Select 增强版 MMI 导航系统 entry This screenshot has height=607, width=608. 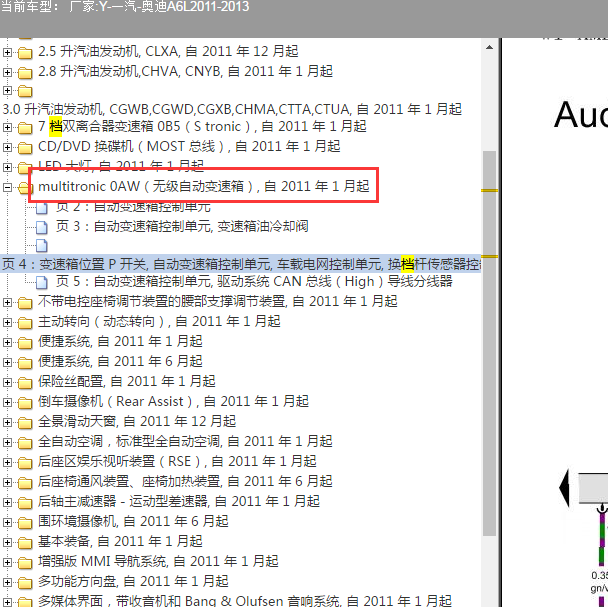(x=158, y=562)
